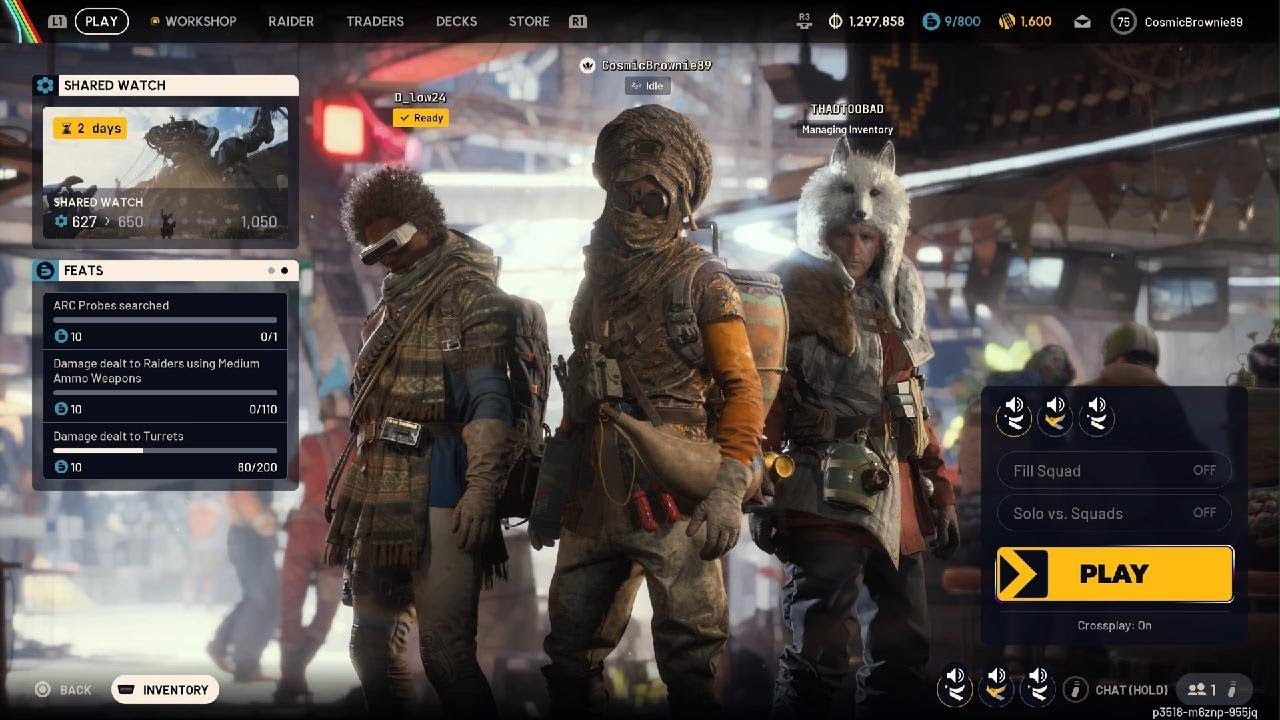Click CHAT (HOLD) label
This screenshot has width=1280, height=720.
pyautogui.click(x=1131, y=690)
